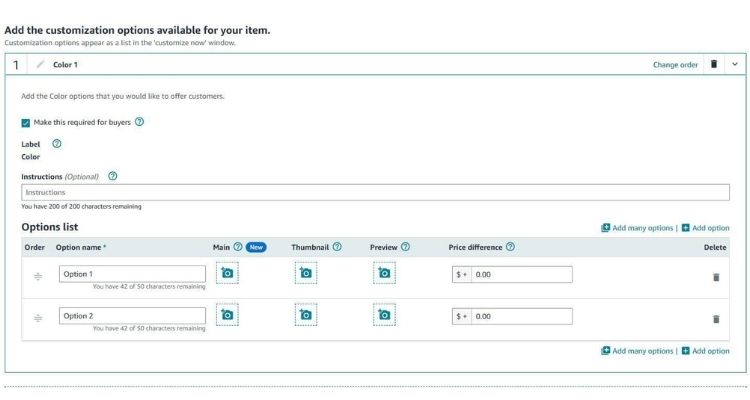Upload Thumbnail image for Option 1
Screen dimensions: 750x400
(305, 273)
